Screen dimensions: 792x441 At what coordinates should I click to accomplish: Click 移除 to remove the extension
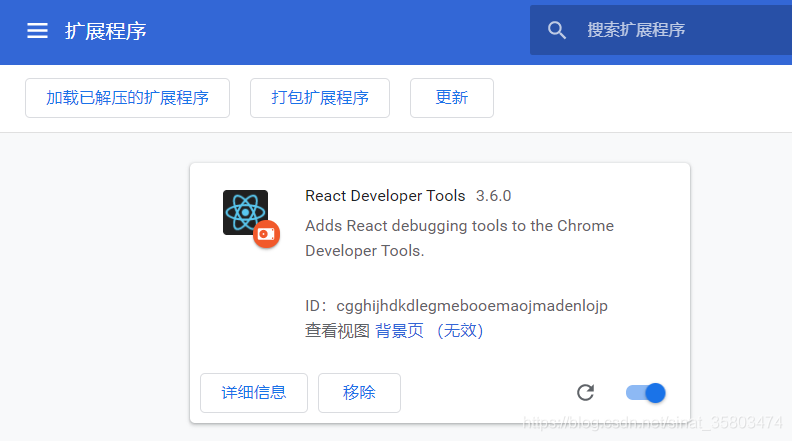[359, 393]
